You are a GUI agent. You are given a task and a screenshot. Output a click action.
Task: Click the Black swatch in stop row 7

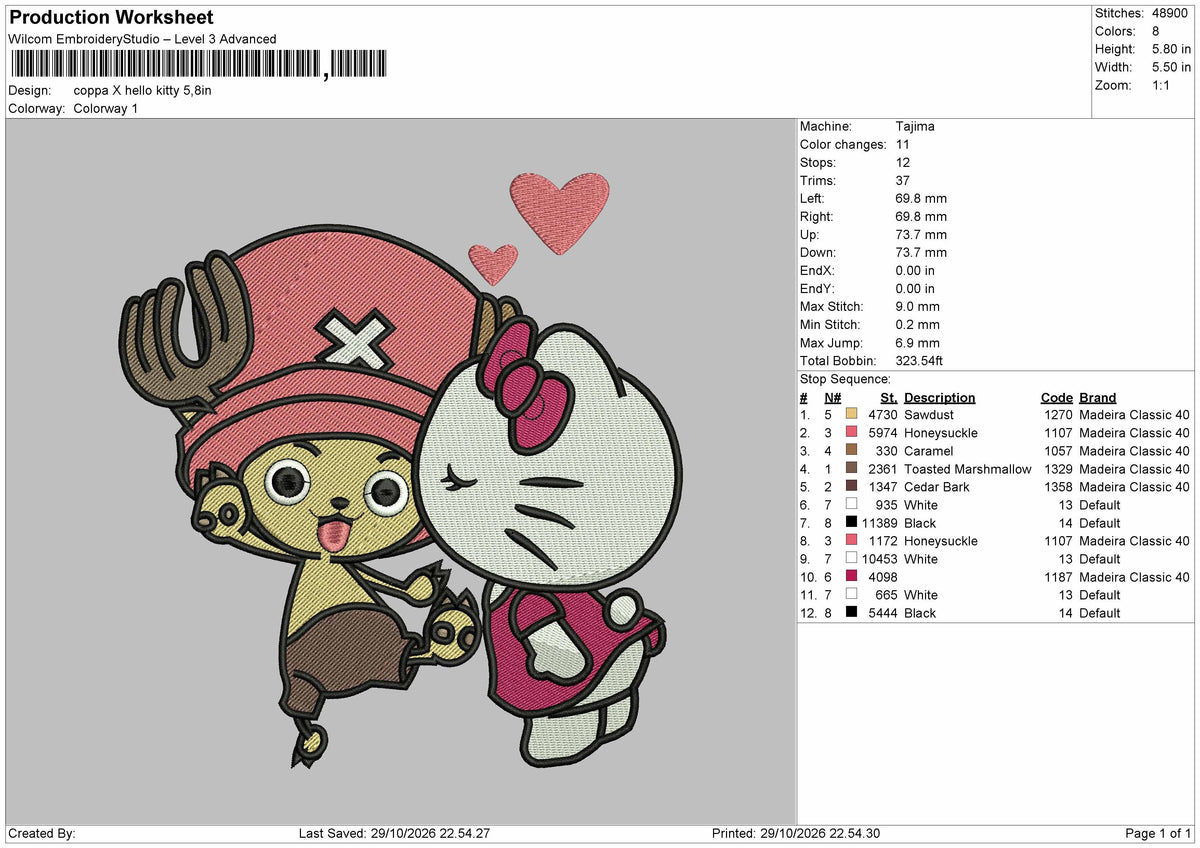click(x=851, y=522)
